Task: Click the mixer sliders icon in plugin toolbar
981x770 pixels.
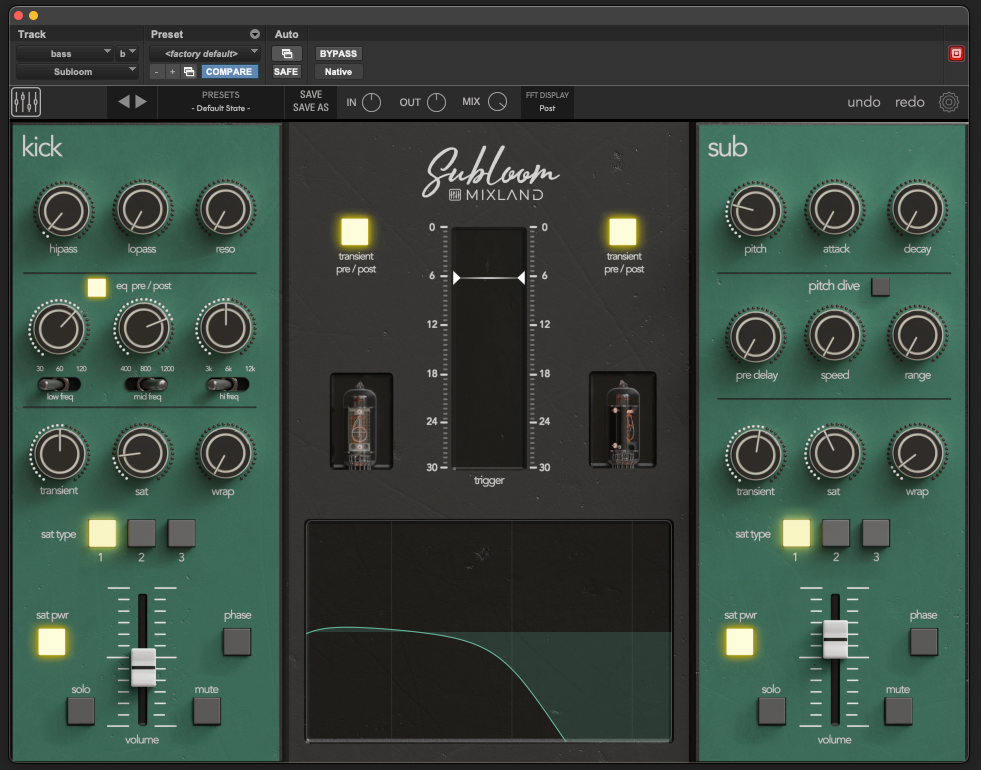Action: click(x=26, y=102)
